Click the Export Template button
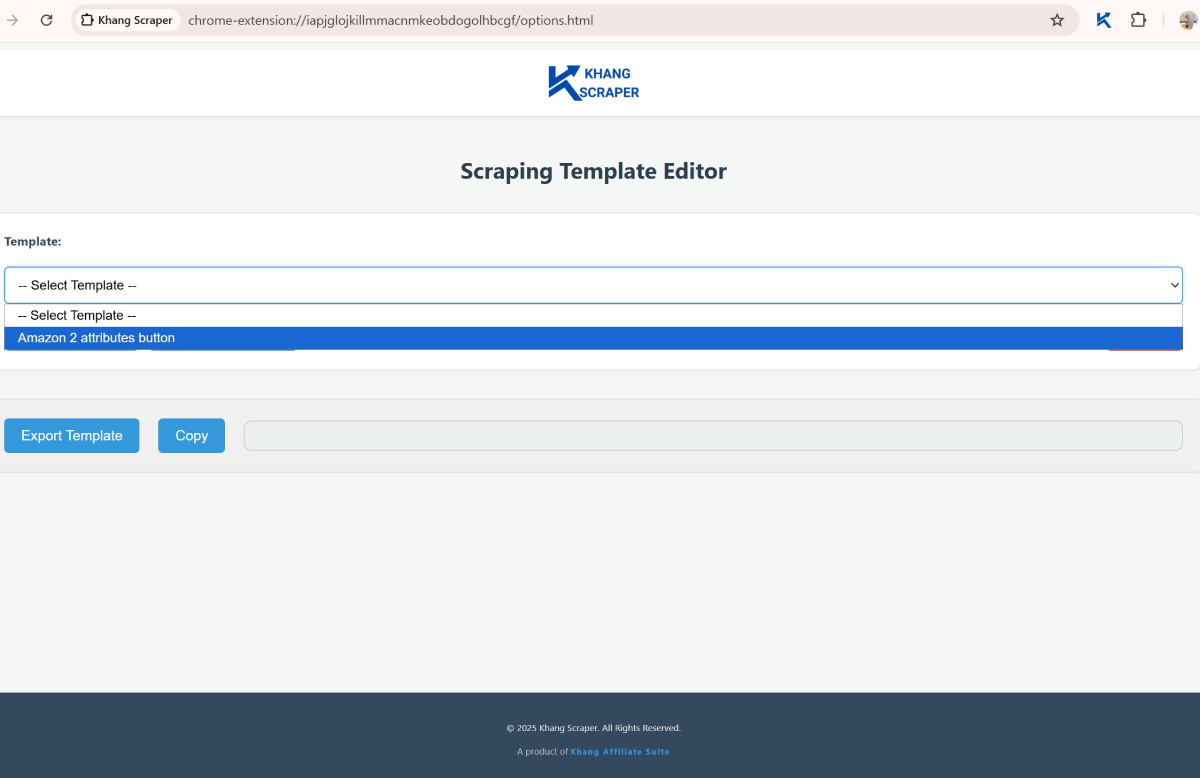Image resolution: width=1200 pixels, height=778 pixels. tap(71, 435)
